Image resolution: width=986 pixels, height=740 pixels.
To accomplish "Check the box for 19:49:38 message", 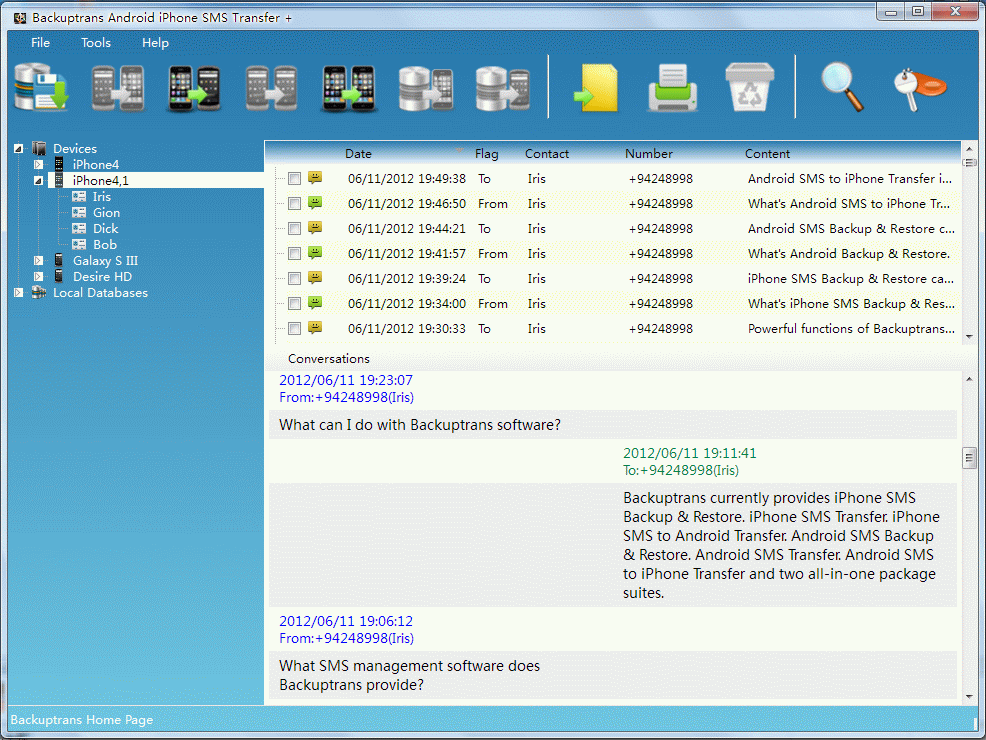I will pyautogui.click(x=294, y=179).
